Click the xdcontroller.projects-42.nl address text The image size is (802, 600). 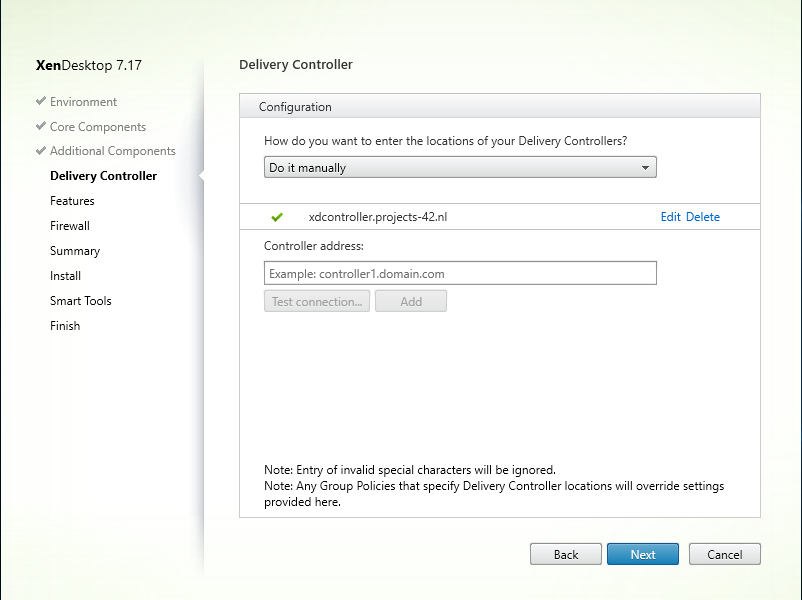pos(378,217)
